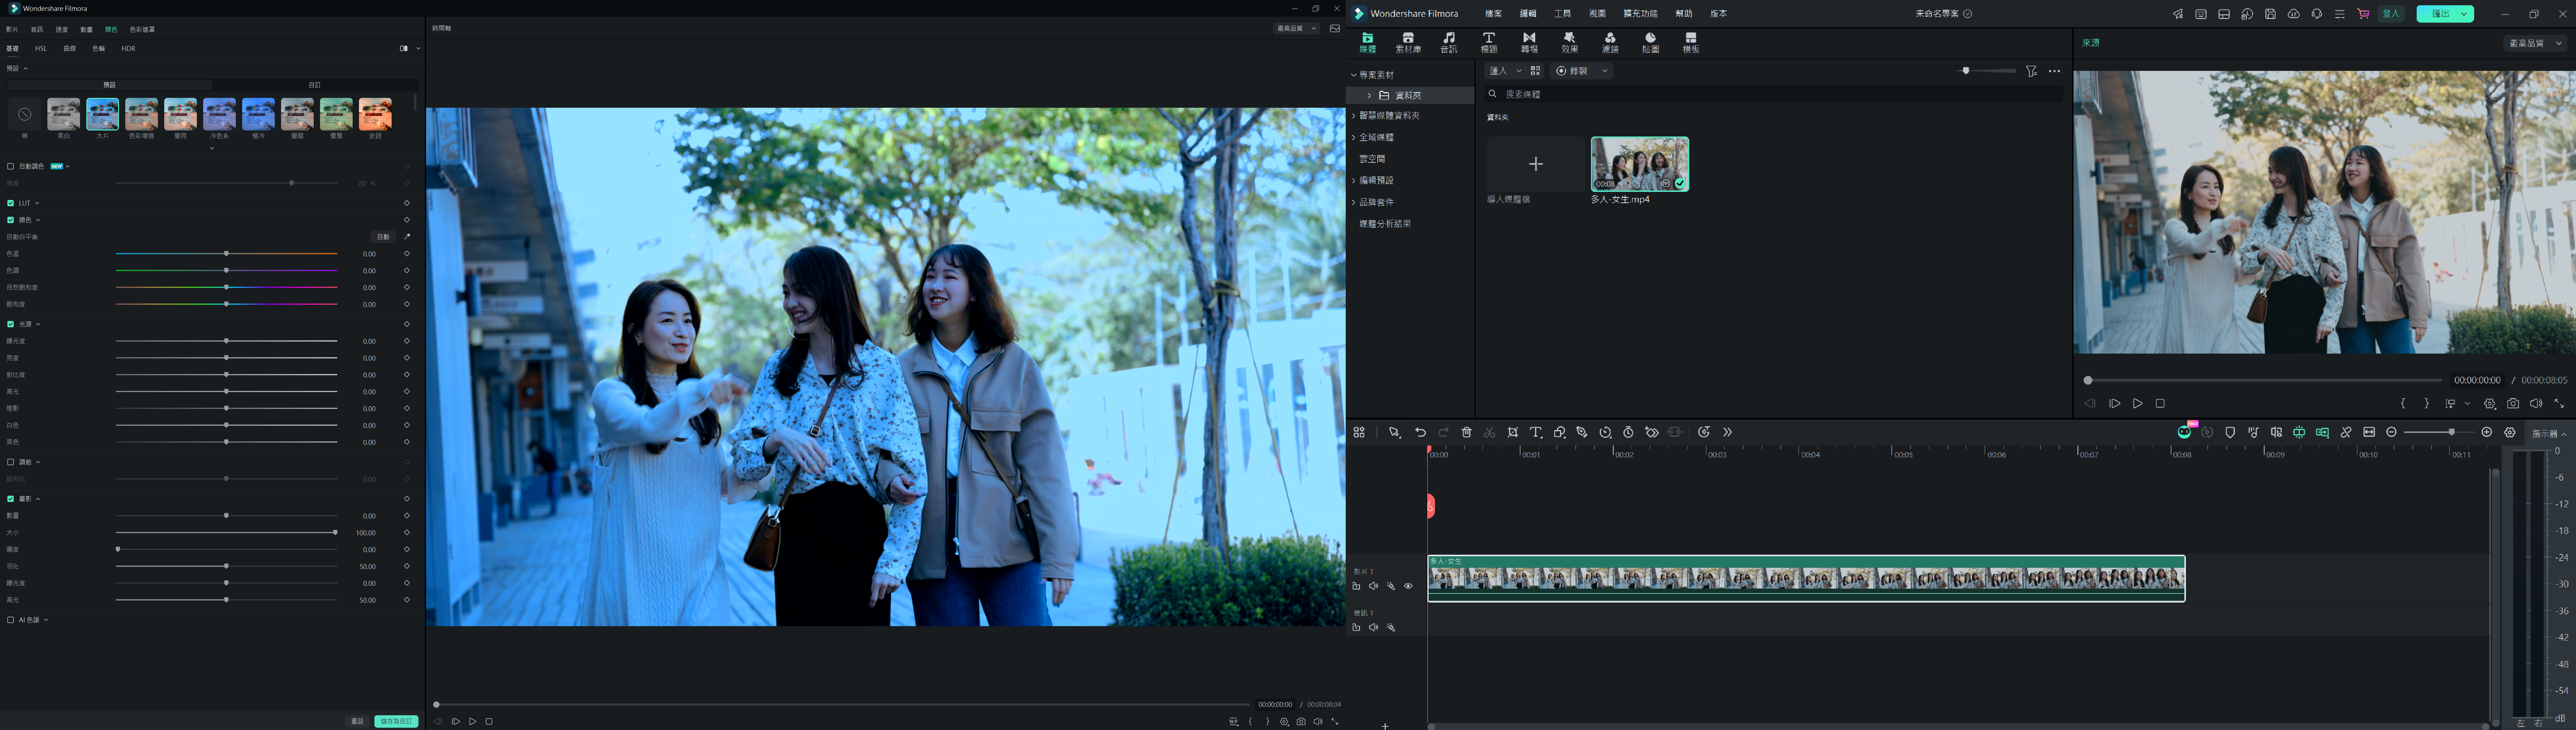2576x730 pixels.
Task: Switch to the HSL color tab
Action: 41,48
